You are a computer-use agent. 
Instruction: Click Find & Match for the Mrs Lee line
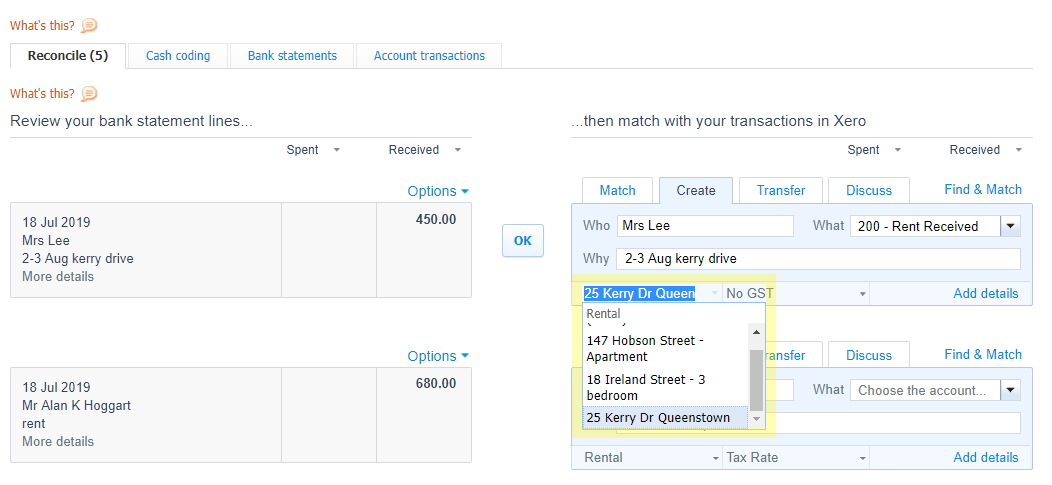click(x=983, y=190)
